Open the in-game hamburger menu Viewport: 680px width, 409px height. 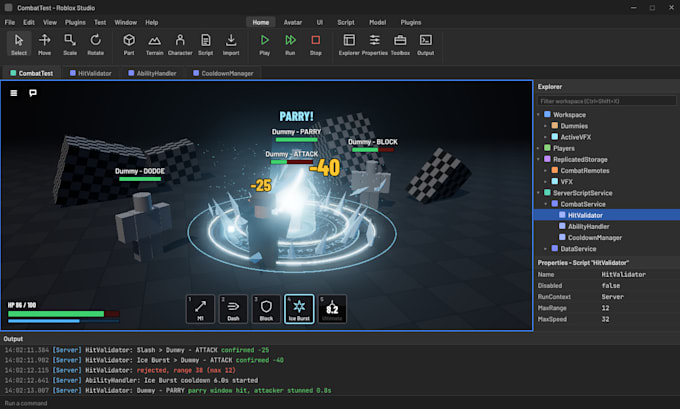coord(14,93)
